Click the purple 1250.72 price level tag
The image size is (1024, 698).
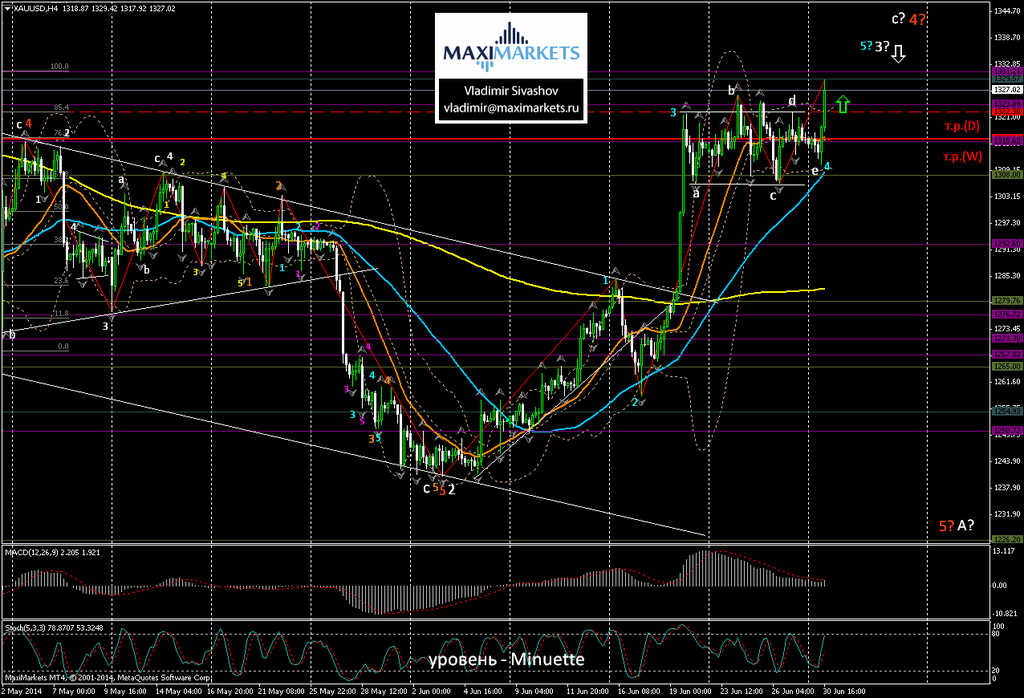[x=1006, y=431]
